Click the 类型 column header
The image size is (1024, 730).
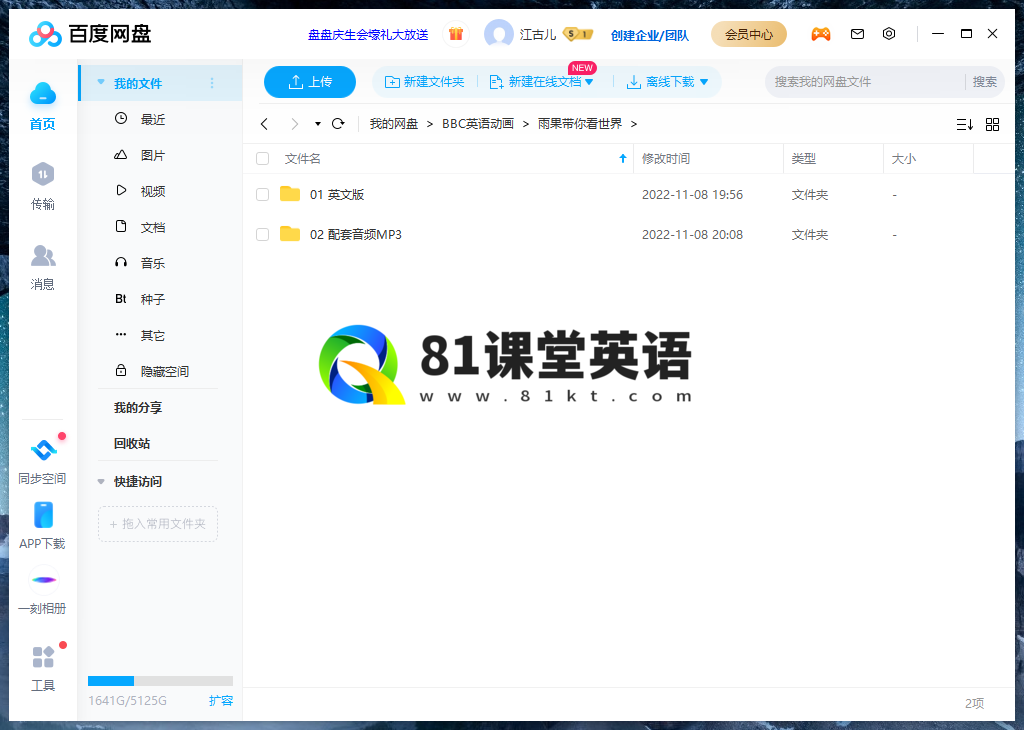(833, 159)
